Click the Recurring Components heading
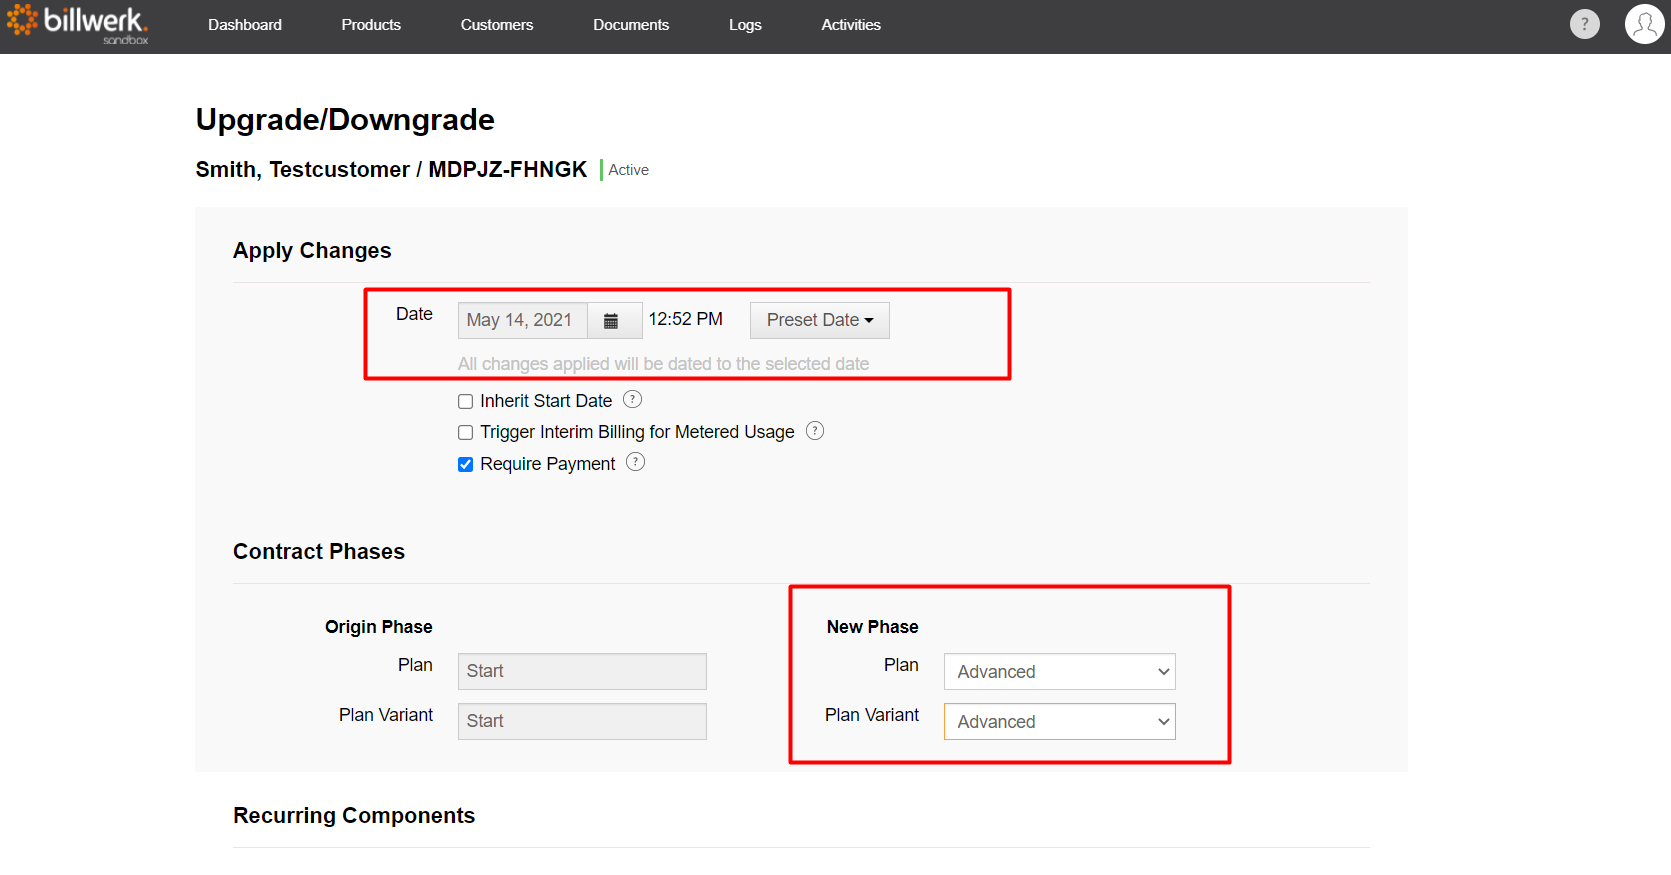 pos(354,816)
